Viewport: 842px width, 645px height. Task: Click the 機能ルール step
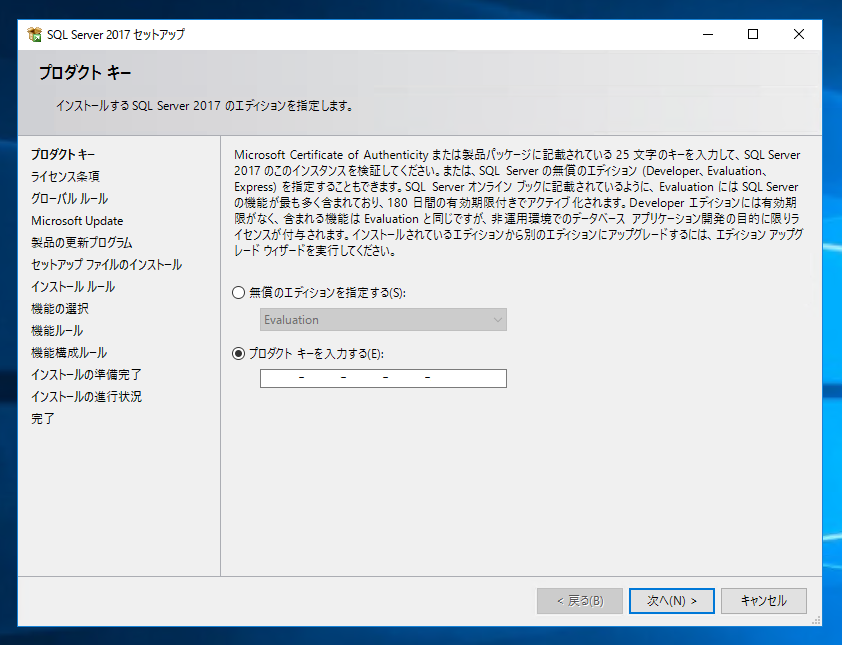coord(57,331)
